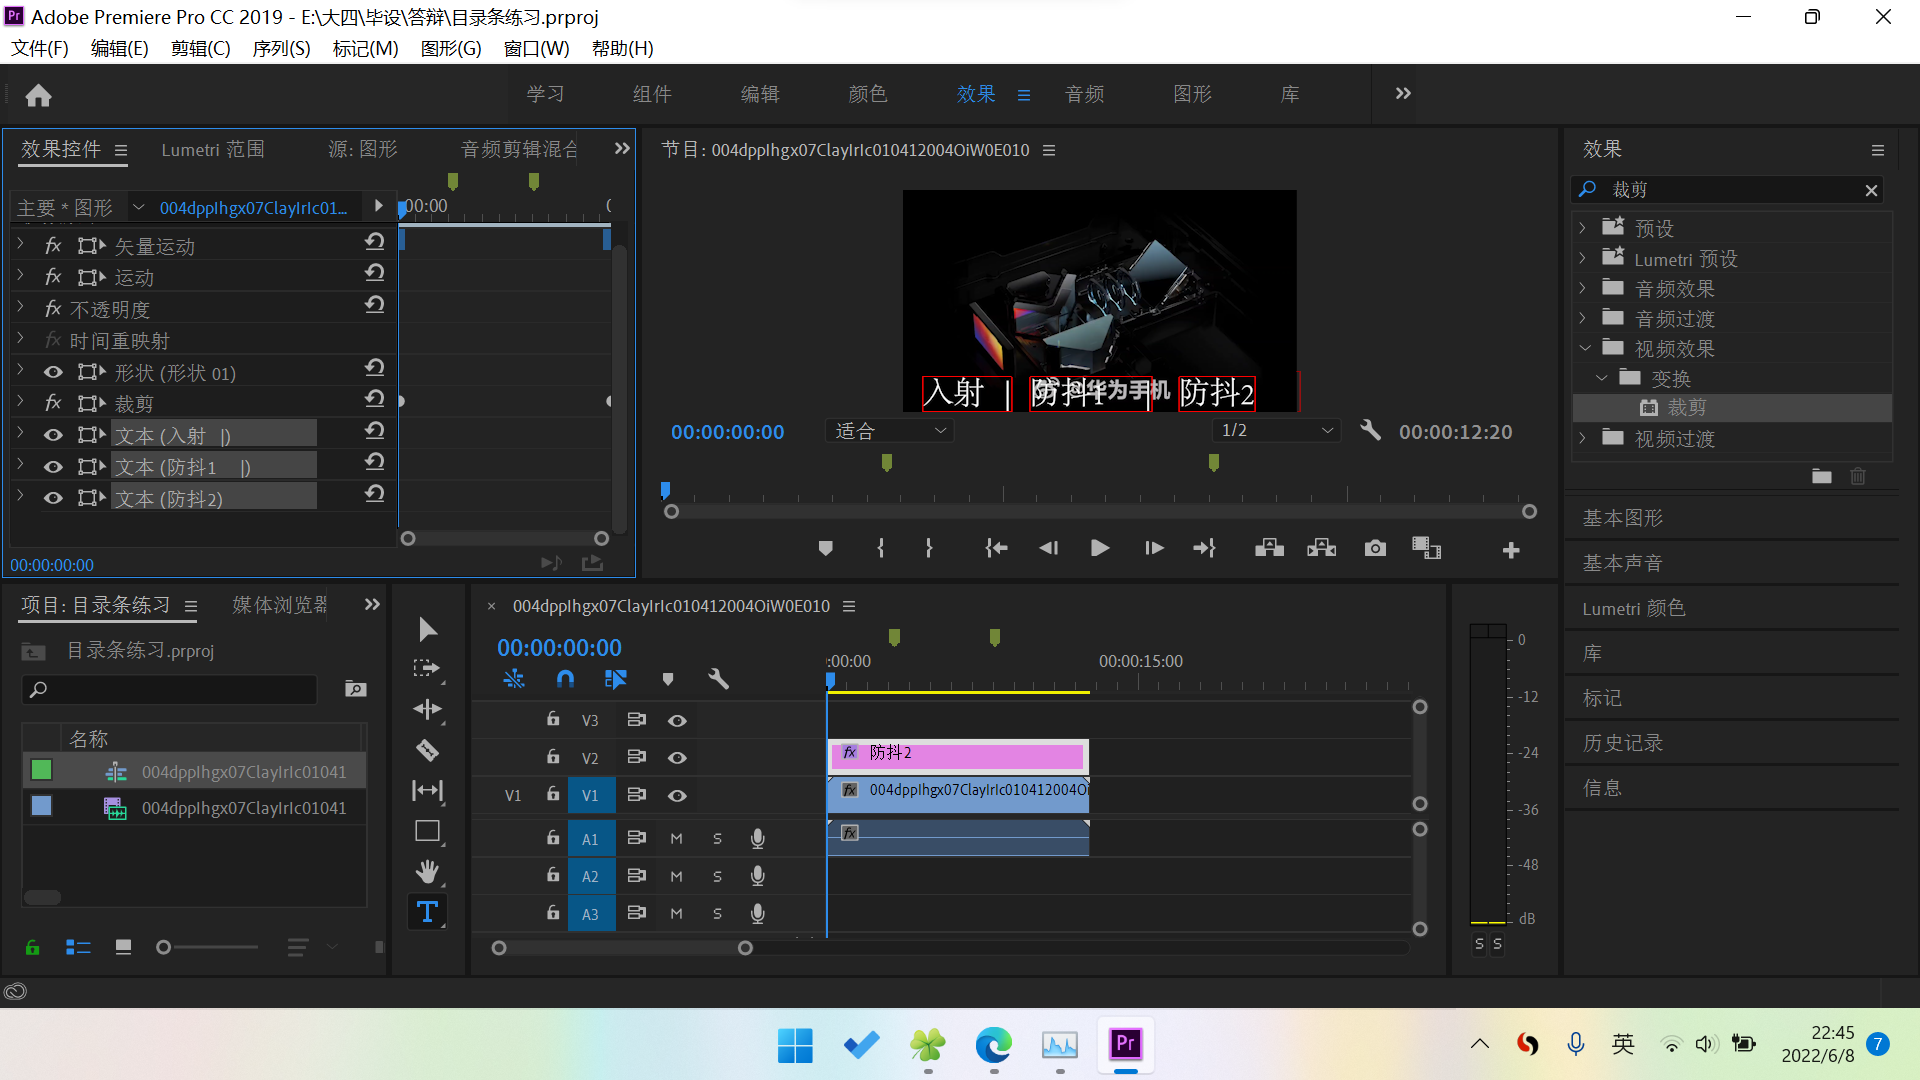Open the 序列(S) menu

(281, 48)
